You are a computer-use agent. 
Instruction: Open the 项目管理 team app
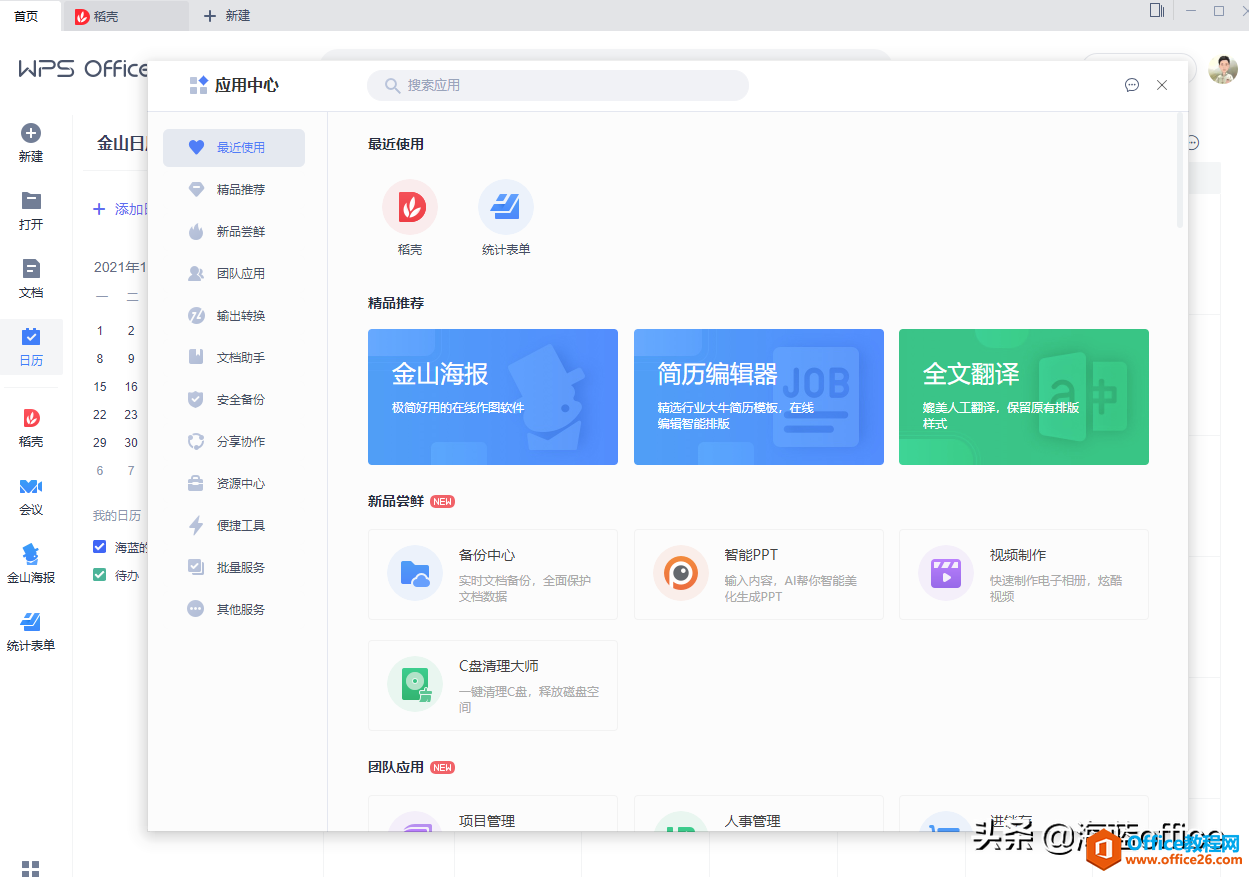(x=493, y=814)
